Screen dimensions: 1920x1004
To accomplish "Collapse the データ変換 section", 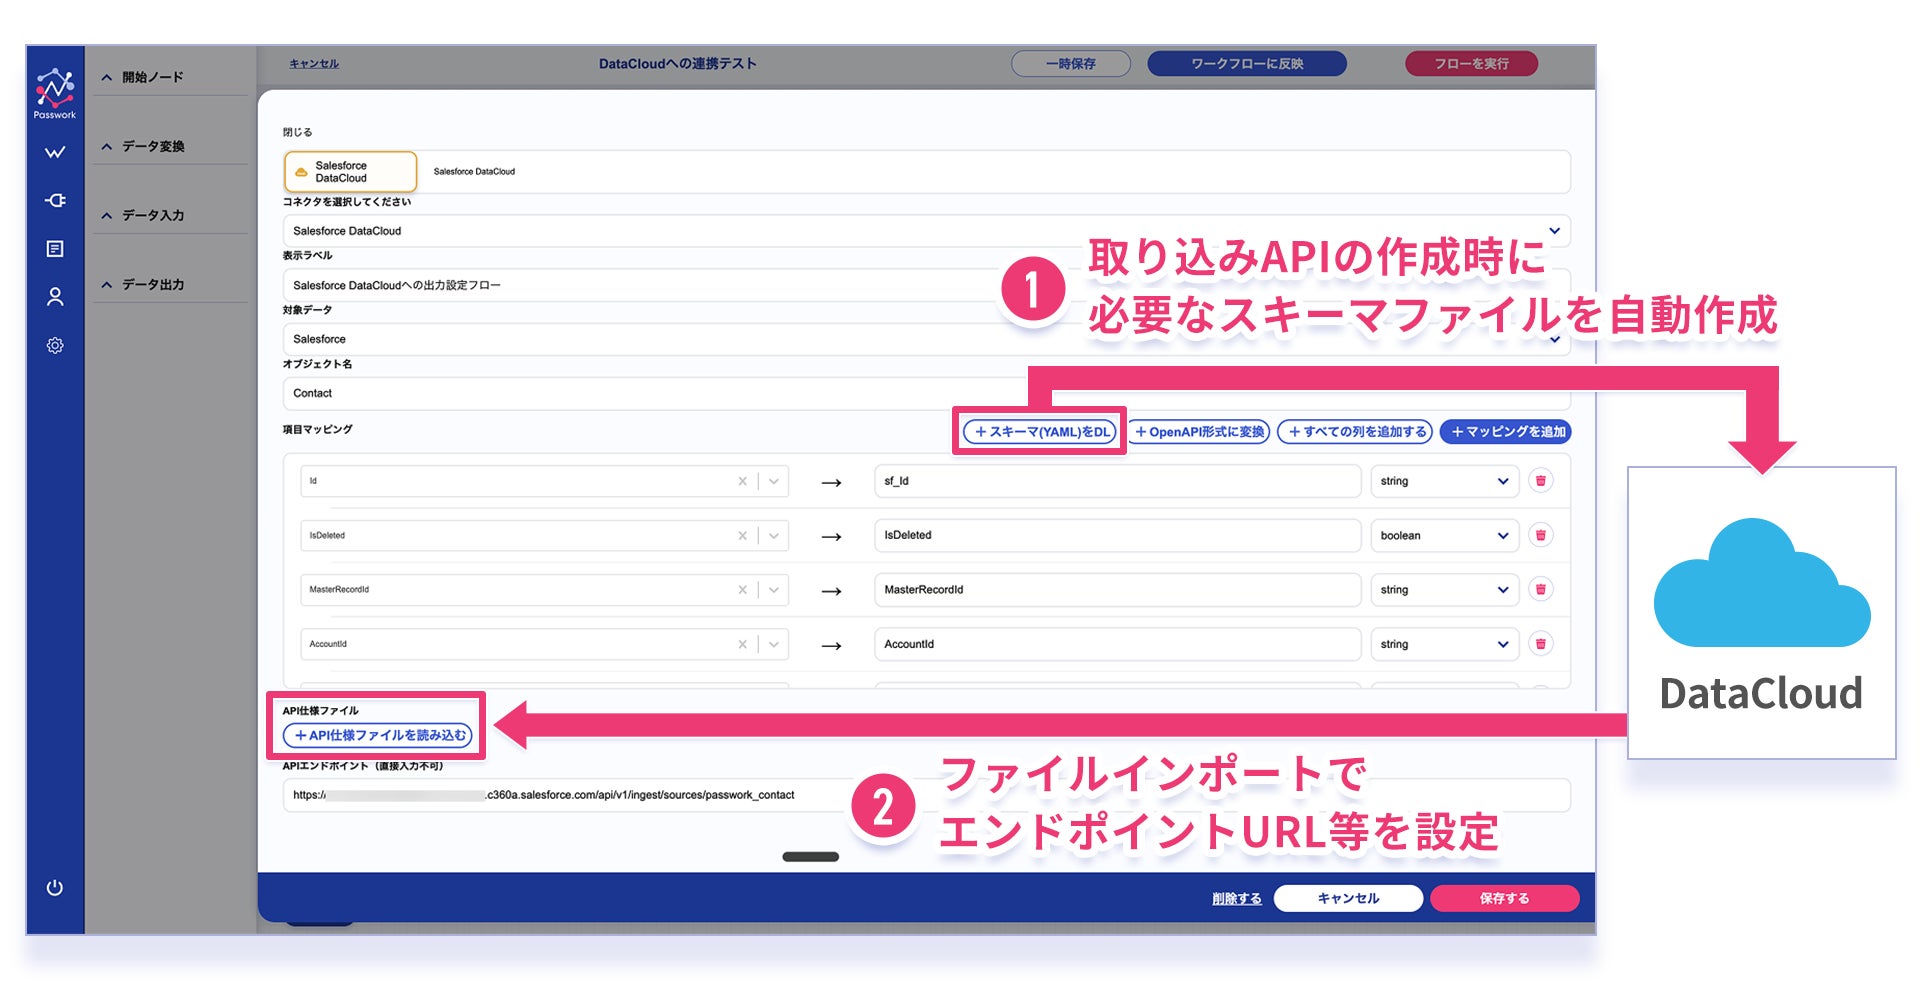I will 107,146.
